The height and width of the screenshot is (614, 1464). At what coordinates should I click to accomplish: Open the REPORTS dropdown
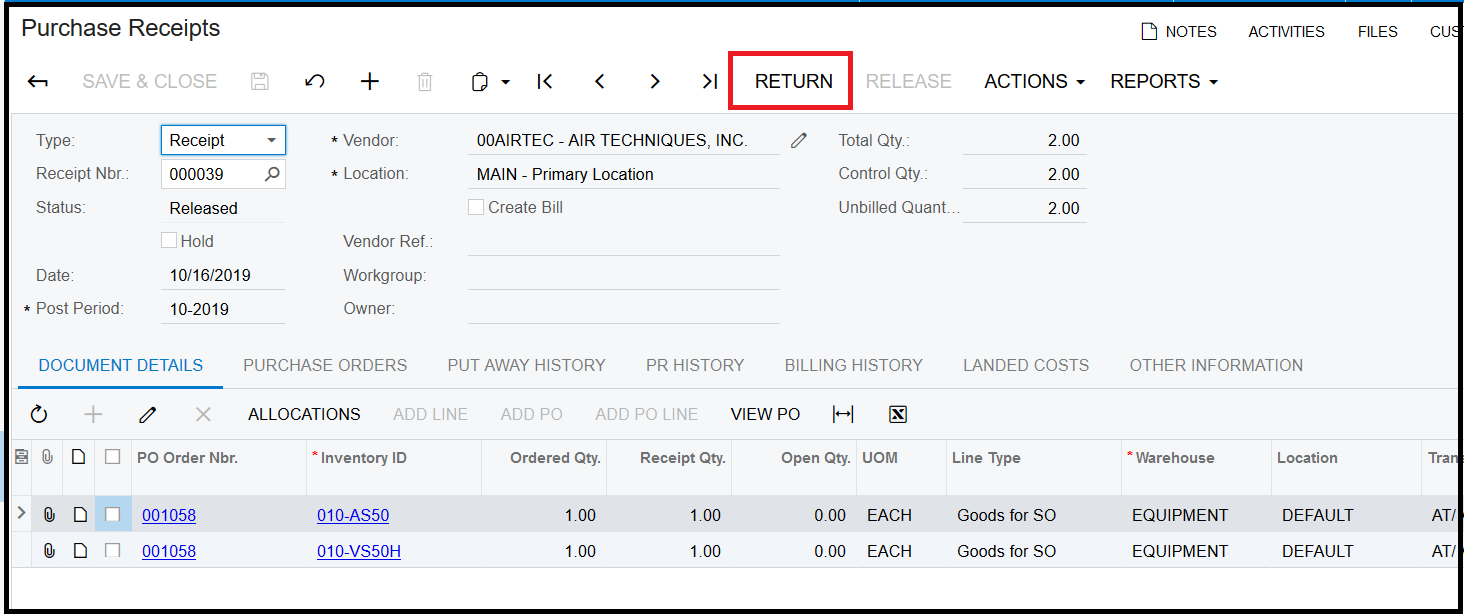(x=1163, y=81)
